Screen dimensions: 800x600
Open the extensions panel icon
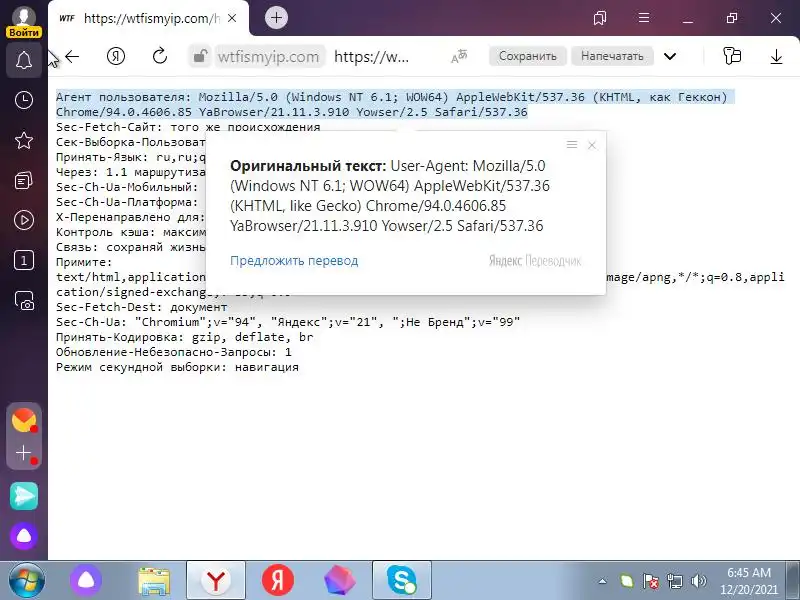(x=732, y=56)
